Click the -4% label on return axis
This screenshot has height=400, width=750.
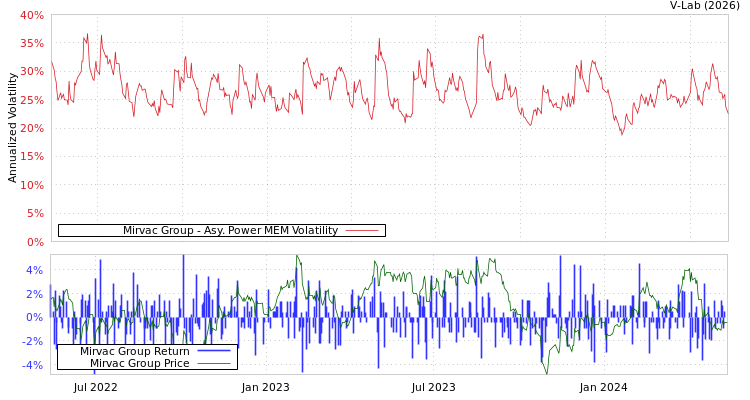[x=32, y=365]
